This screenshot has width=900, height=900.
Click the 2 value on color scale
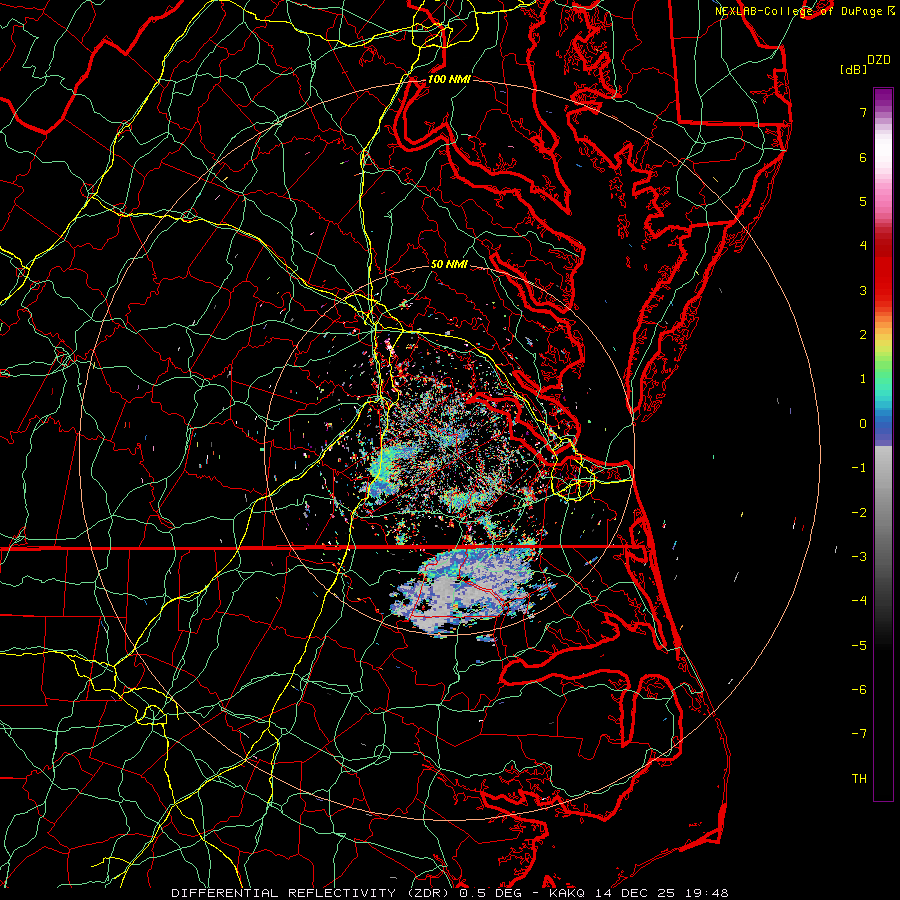pyautogui.click(x=863, y=335)
